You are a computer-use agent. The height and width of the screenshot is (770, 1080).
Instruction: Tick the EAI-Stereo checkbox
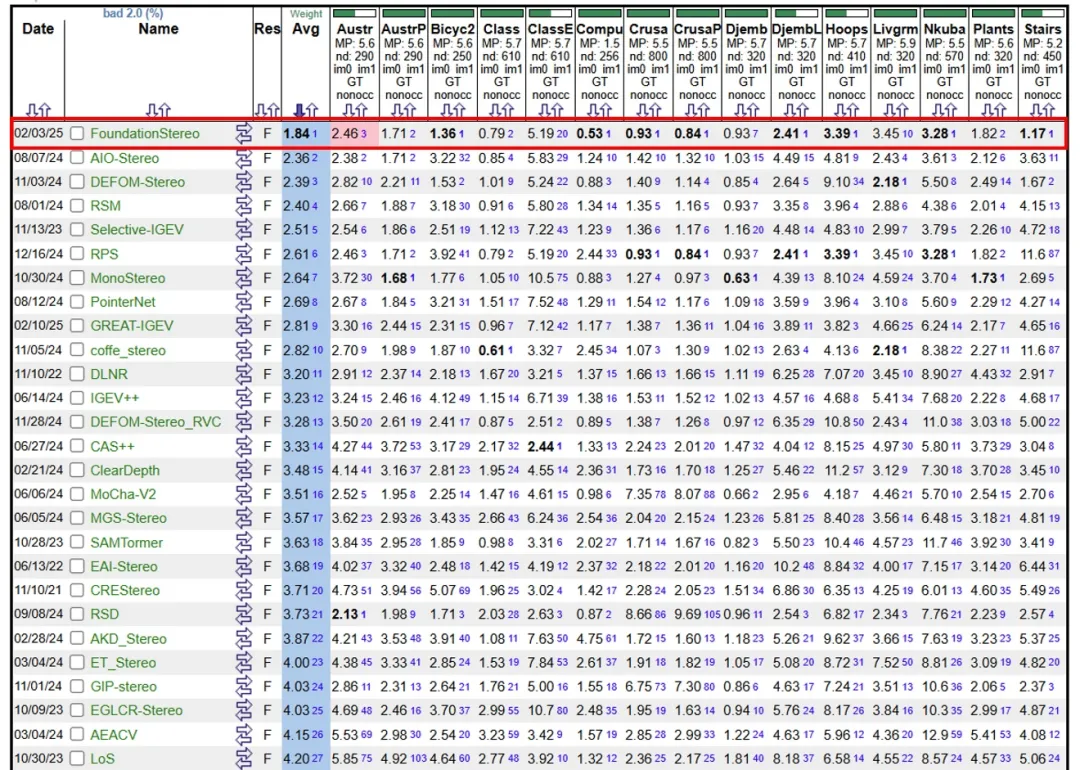click(77, 567)
